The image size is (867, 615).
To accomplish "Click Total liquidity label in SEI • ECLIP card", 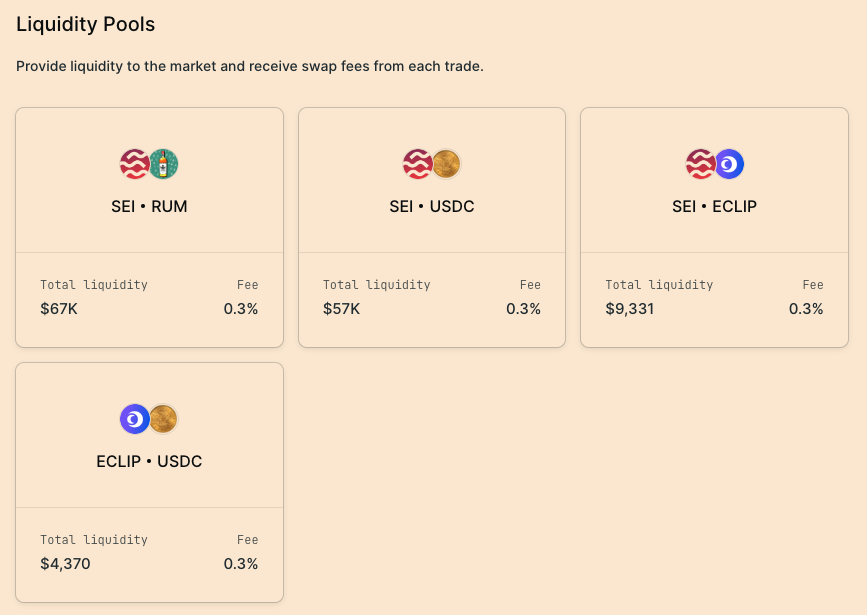I will pos(659,285).
